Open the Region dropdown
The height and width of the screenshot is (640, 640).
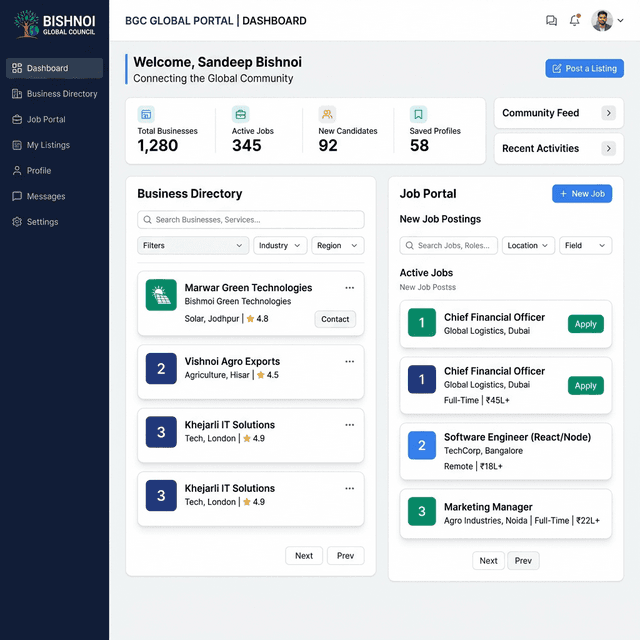coord(338,245)
